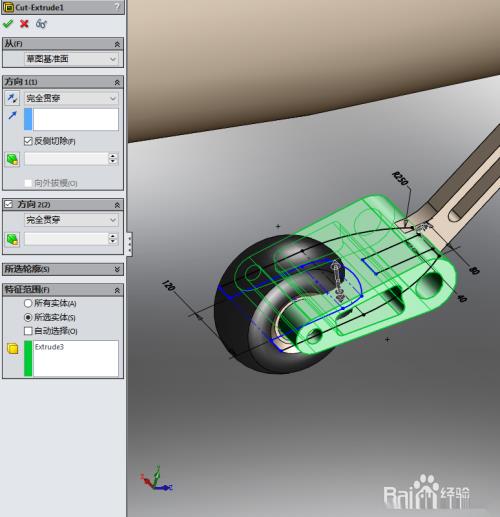Collapse the 特征范围(F) section

tap(117, 291)
